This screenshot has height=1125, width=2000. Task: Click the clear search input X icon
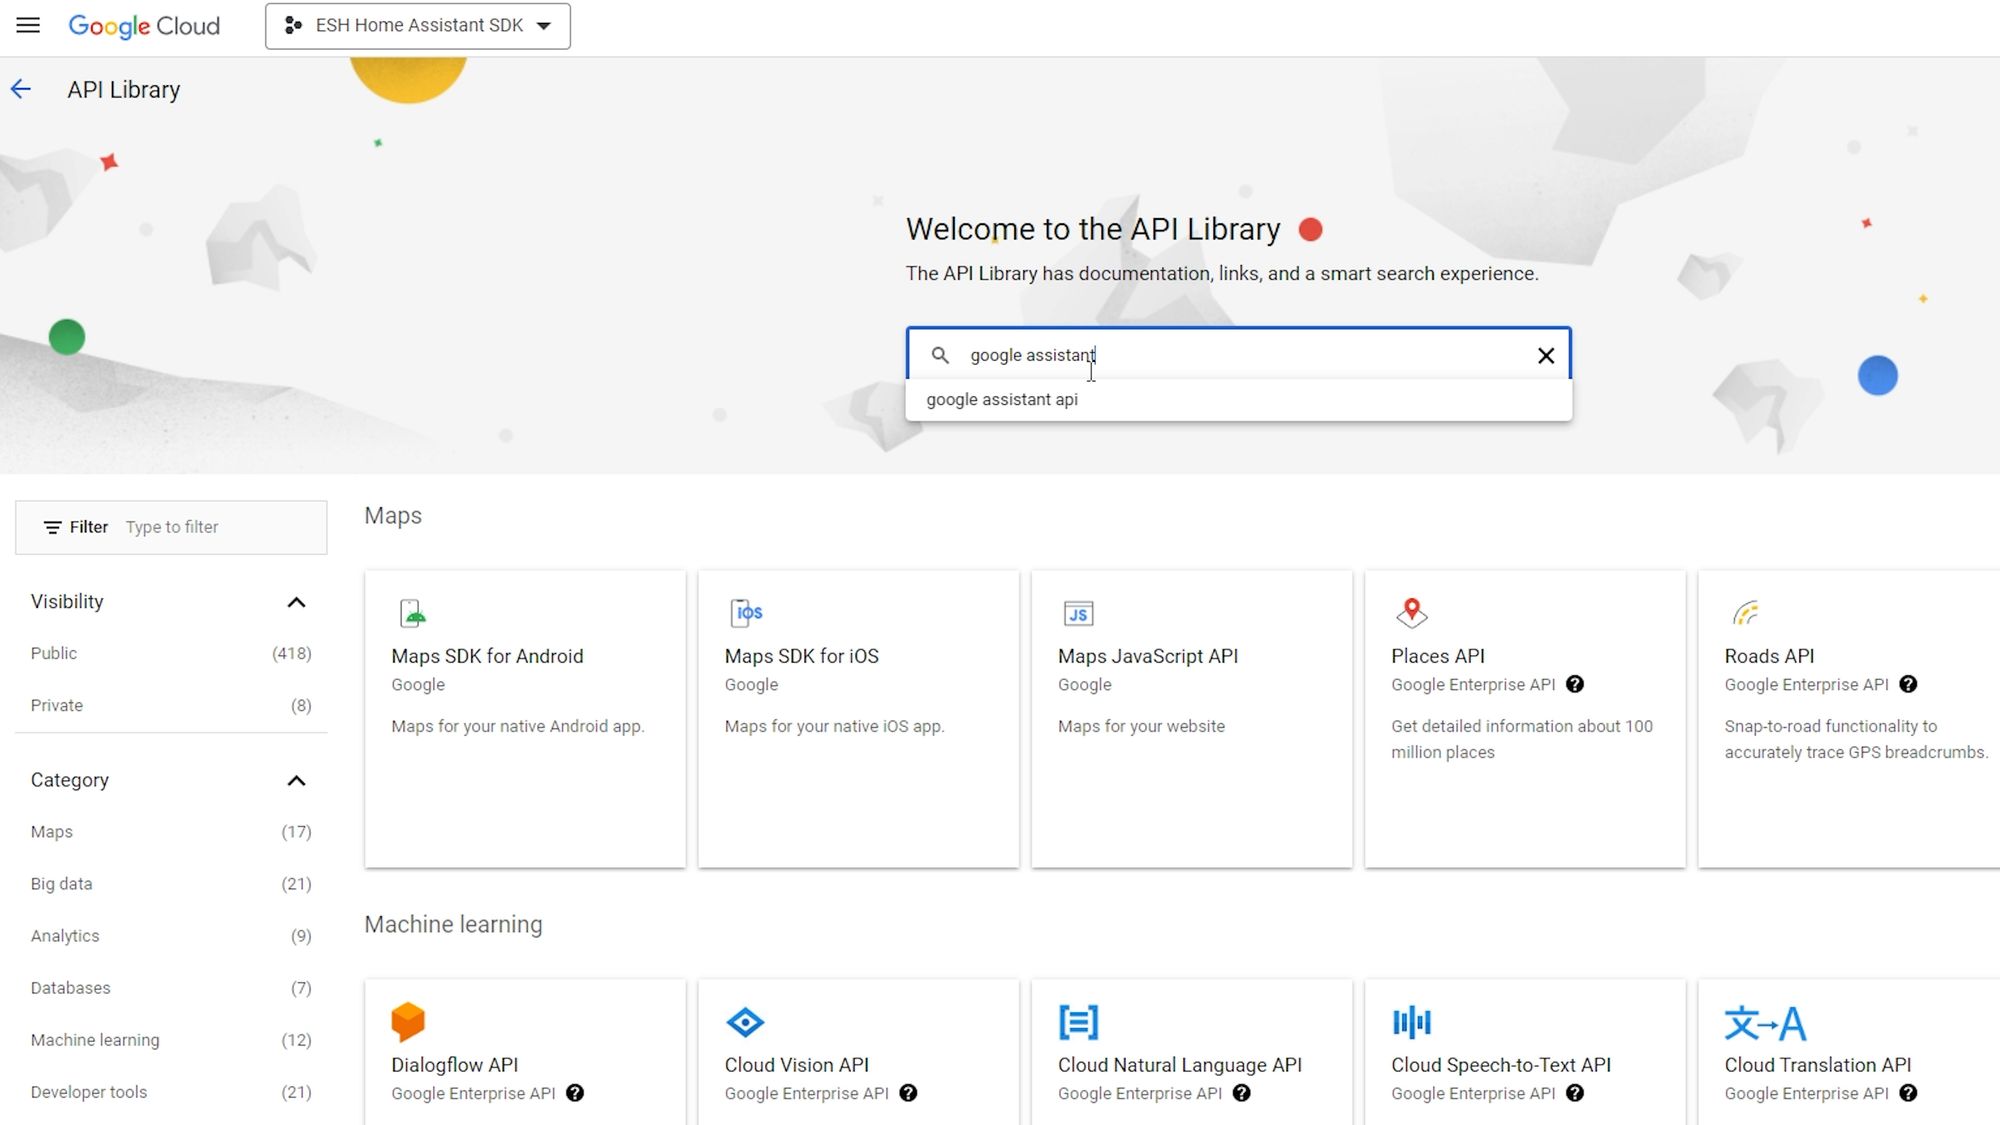(x=1545, y=356)
